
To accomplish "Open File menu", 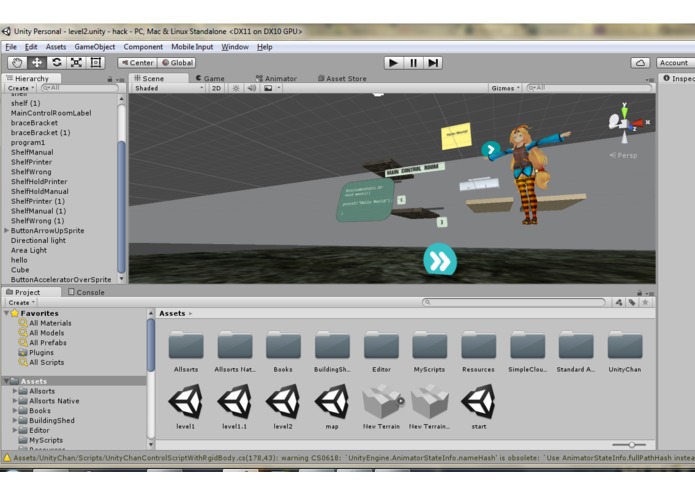I will point(11,47).
